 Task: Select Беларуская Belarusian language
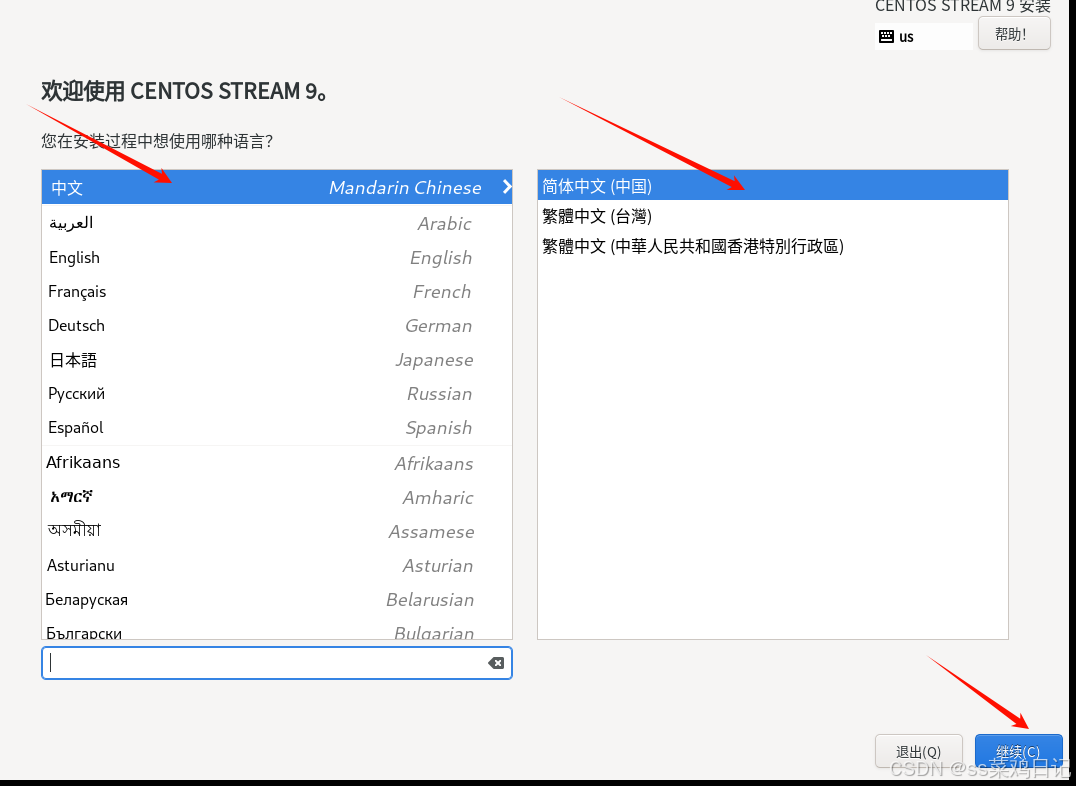tap(277, 599)
